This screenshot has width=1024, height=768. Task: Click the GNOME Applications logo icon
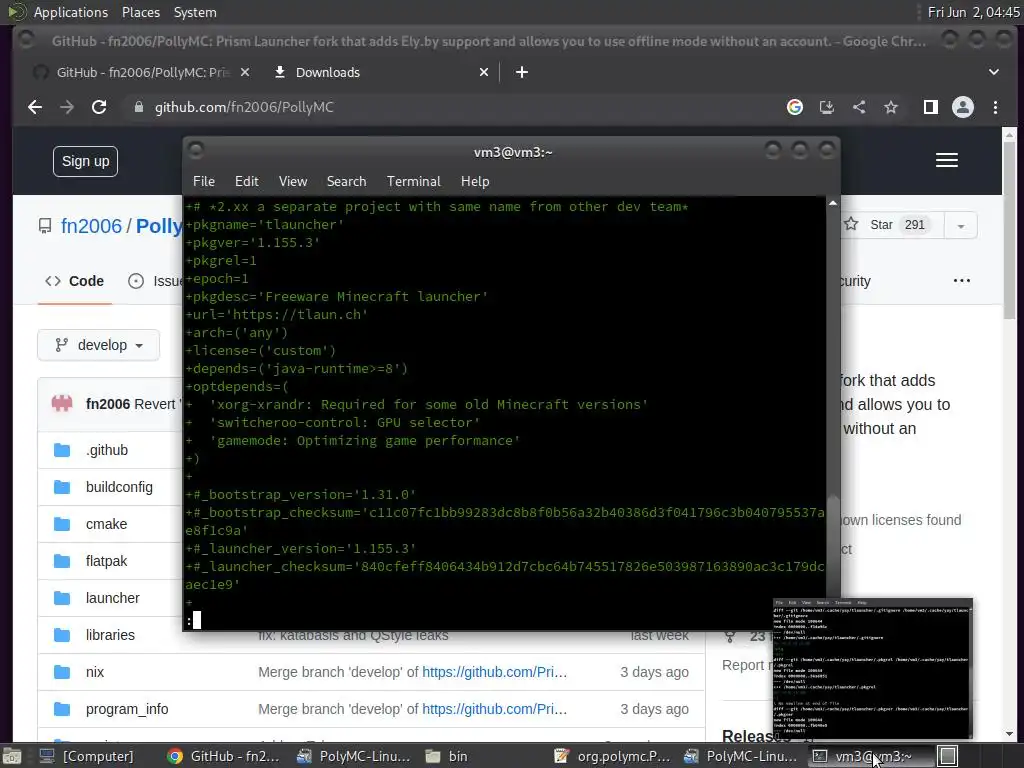pos(16,12)
